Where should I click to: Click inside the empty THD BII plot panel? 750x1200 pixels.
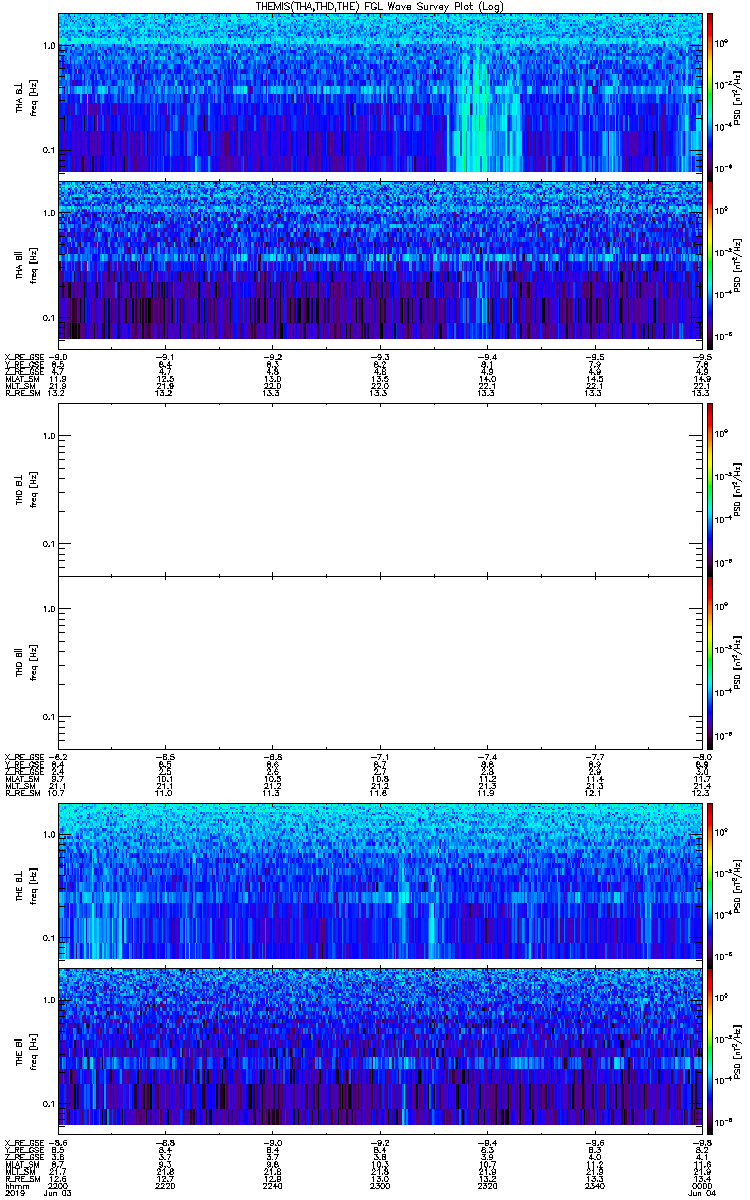(x=381, y=663)
